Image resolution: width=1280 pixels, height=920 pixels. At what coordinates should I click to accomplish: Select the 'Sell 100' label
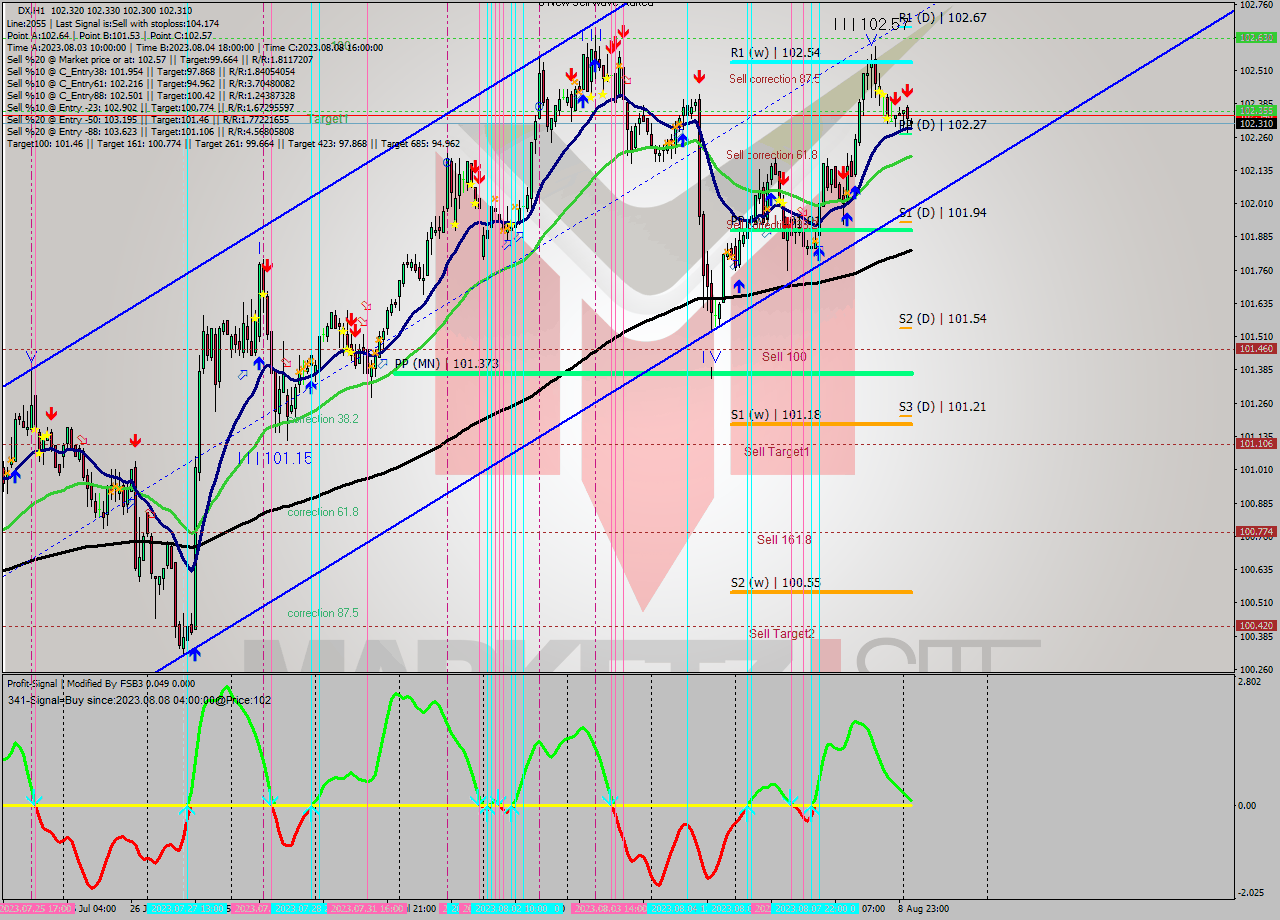(x=784, y=357)
